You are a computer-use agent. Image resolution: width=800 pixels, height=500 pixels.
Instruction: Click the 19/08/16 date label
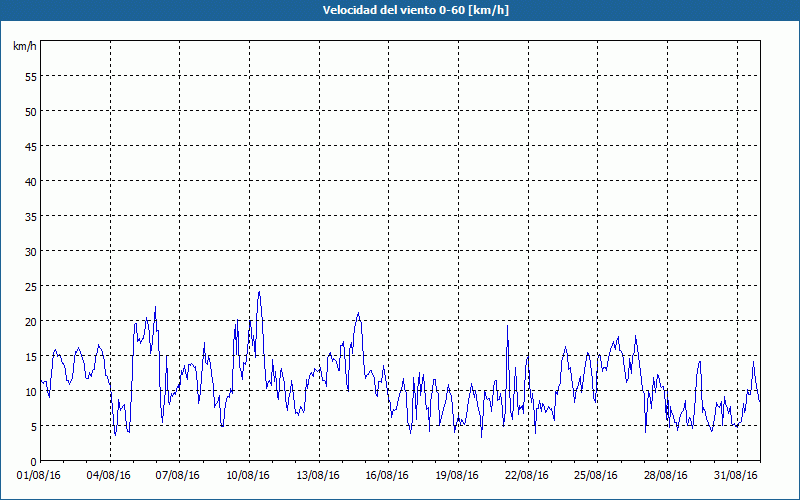click(x=457, y=476)
